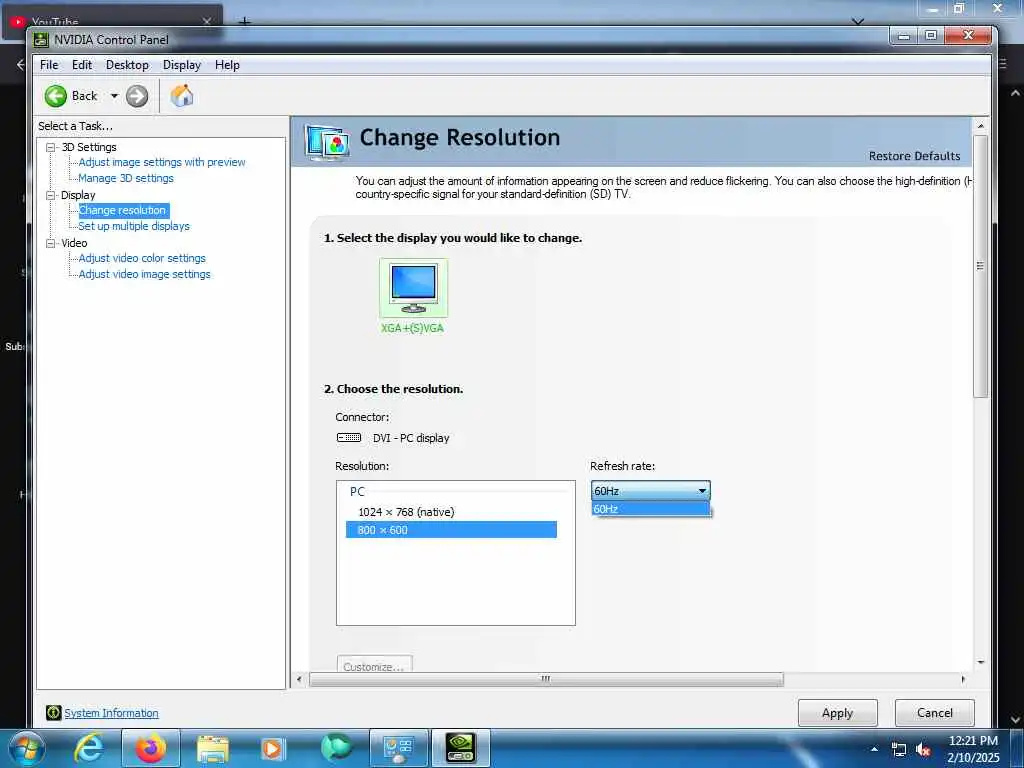Open the Desktop menu
1024x768 pixels.
tap(127, 65)
